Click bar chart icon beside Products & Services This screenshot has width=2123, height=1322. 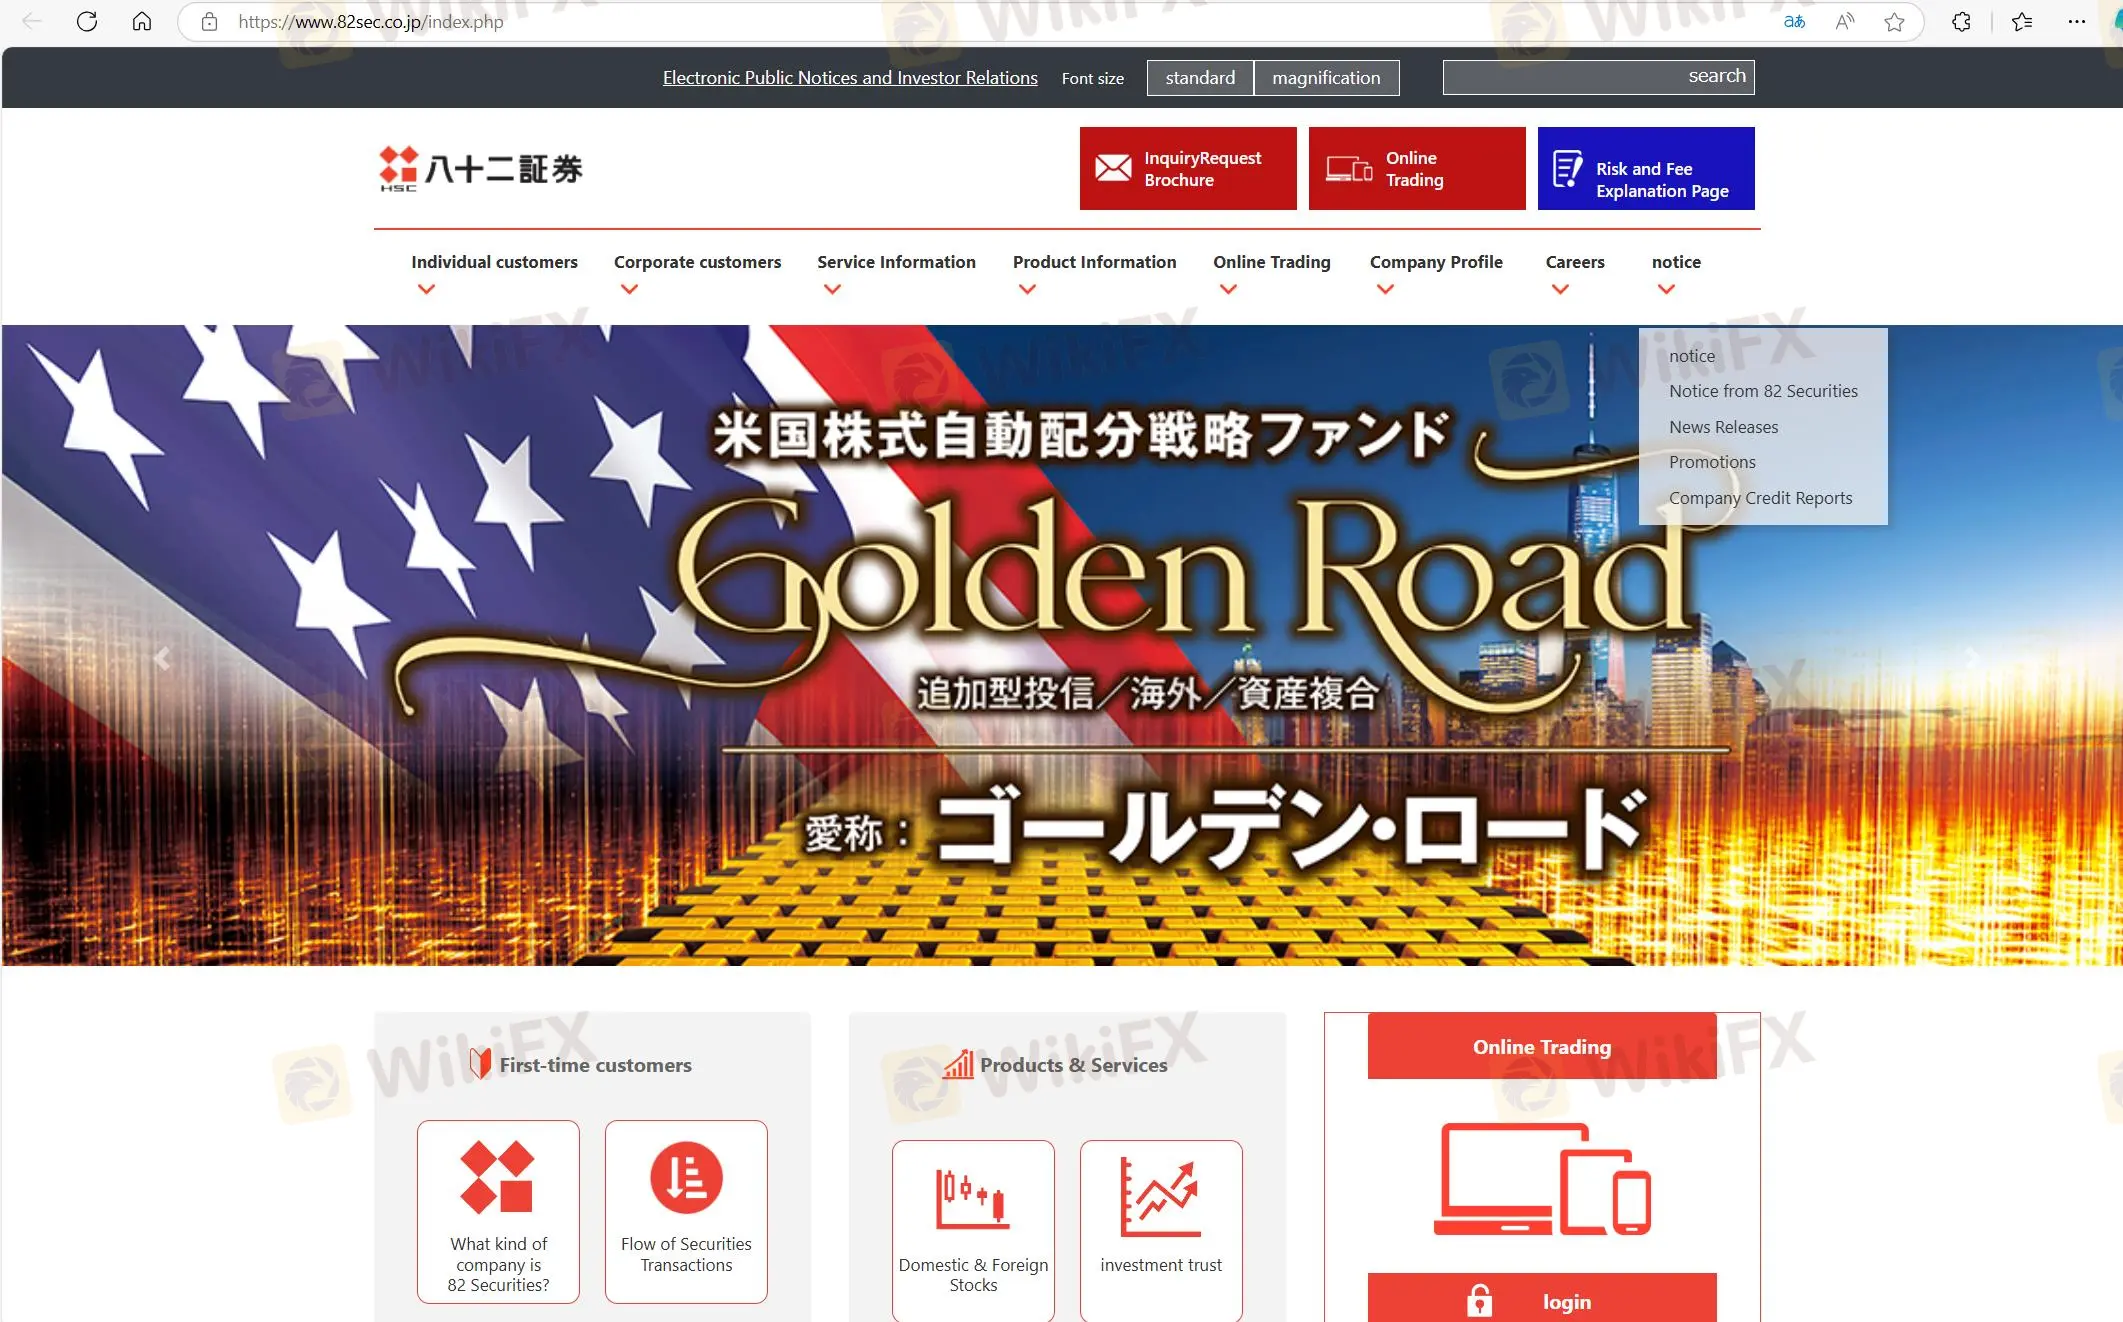[x=958, y=1064]
